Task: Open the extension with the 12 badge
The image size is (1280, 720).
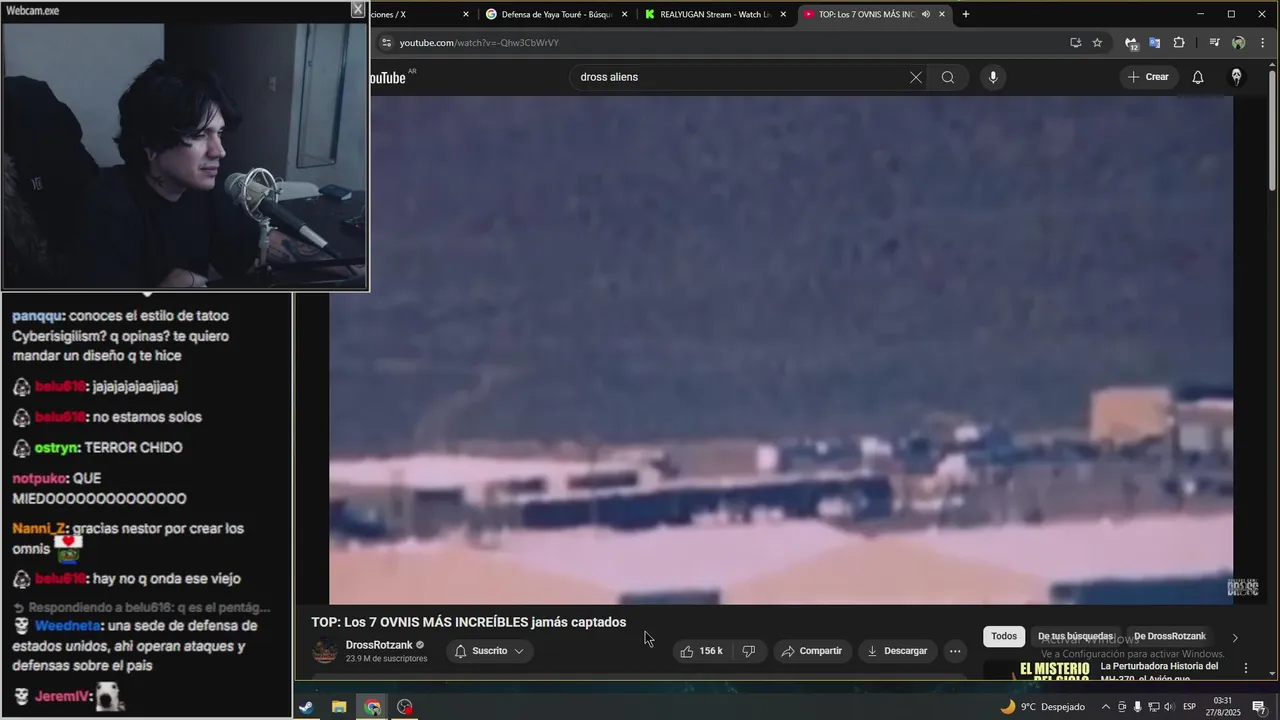Action: [1131, 43]
